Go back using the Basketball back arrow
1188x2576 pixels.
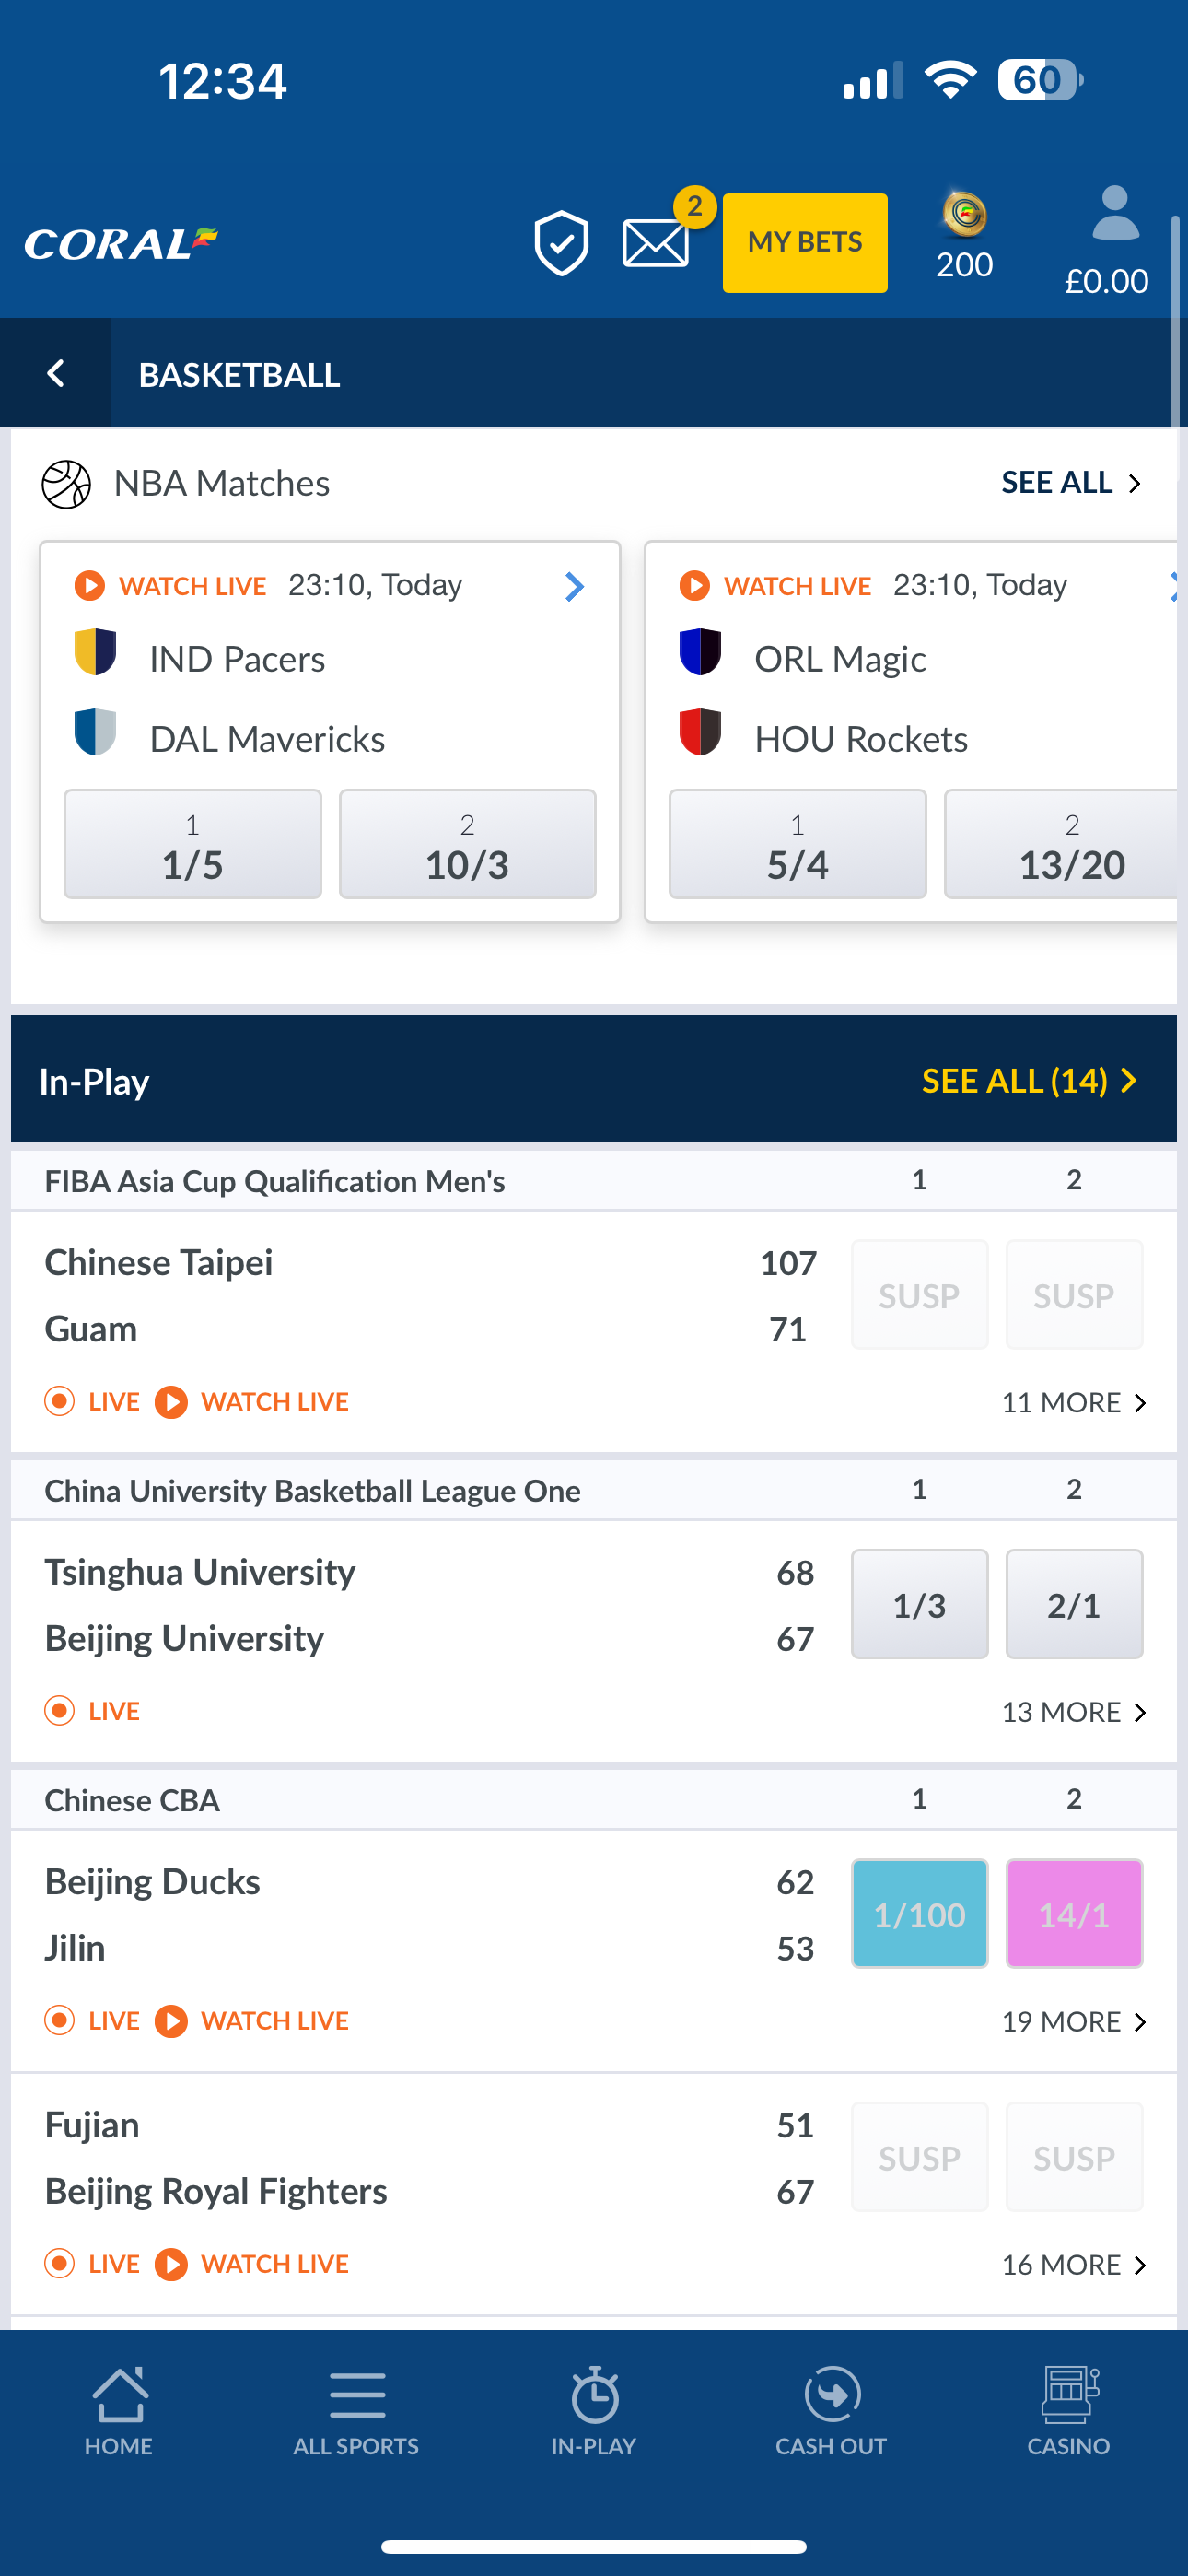[x=56, y=374]
